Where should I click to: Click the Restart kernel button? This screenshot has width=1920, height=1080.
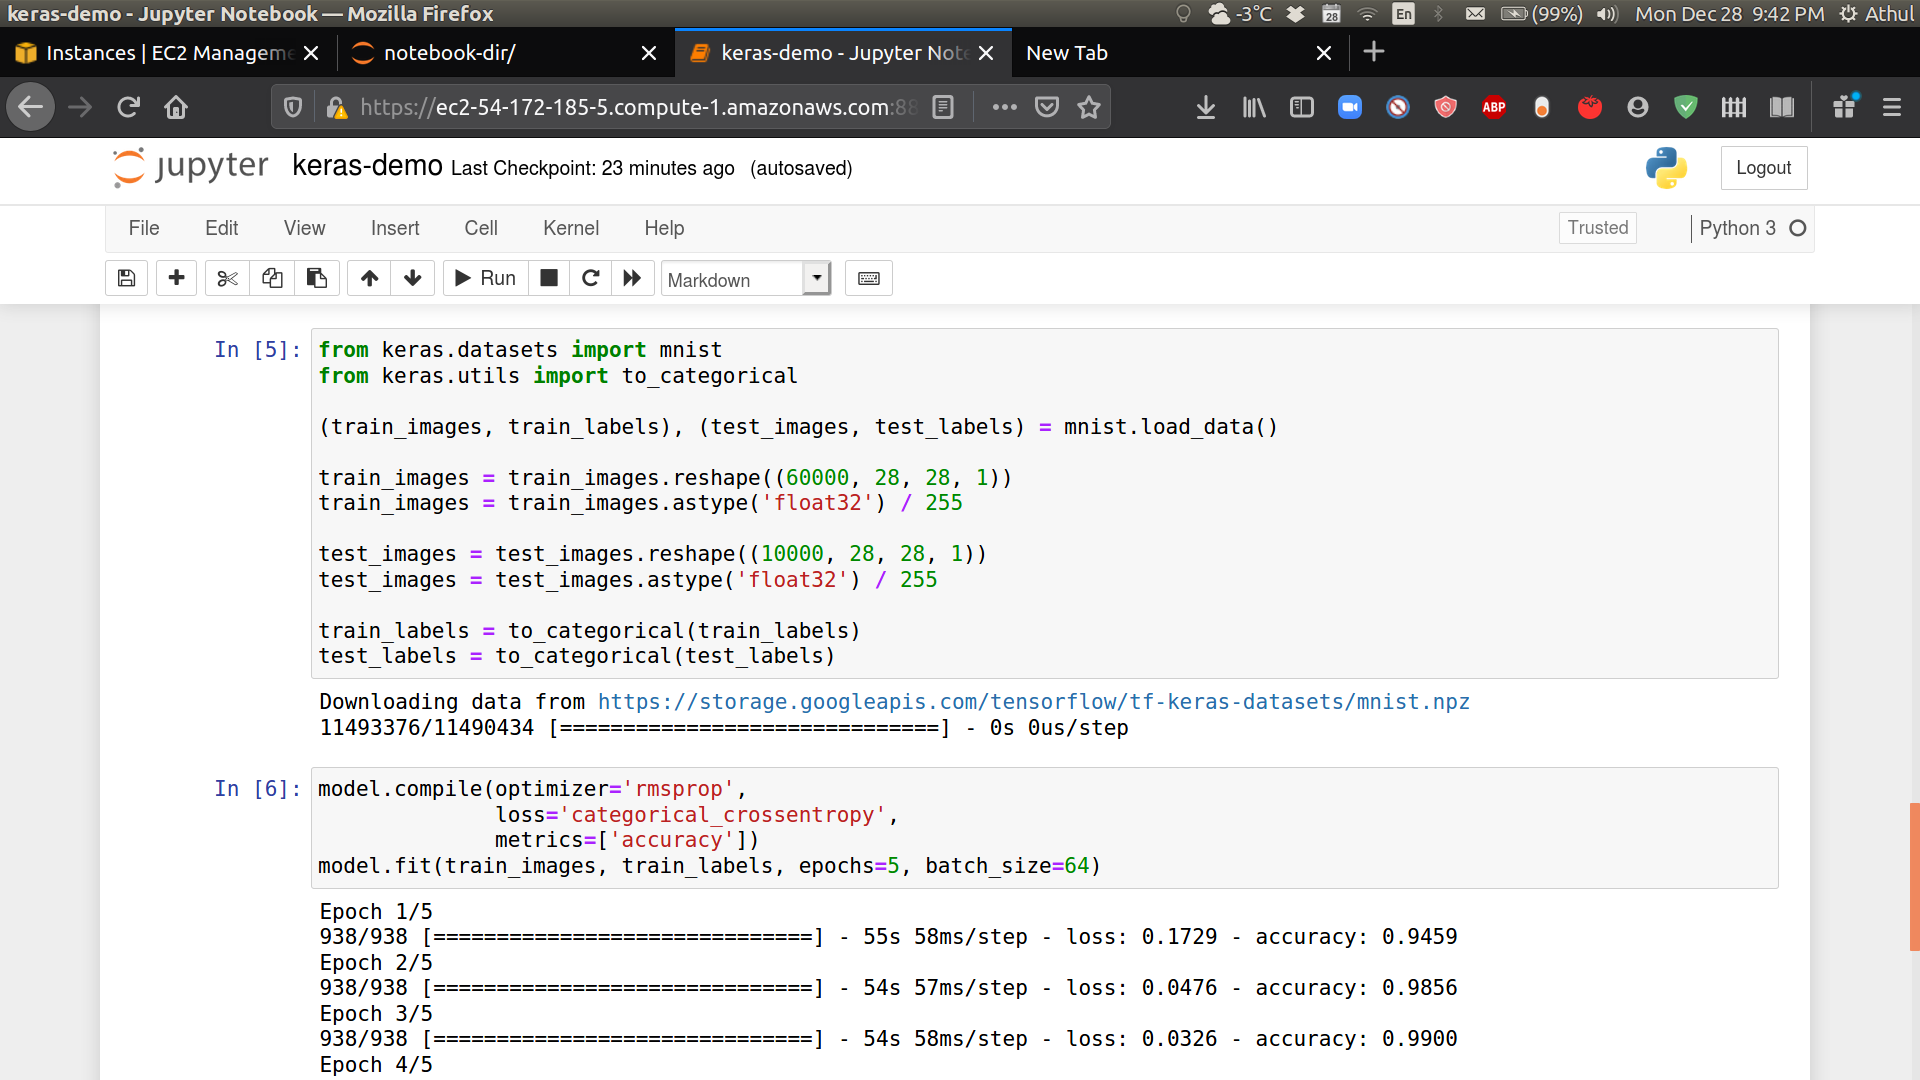point(589,278)
